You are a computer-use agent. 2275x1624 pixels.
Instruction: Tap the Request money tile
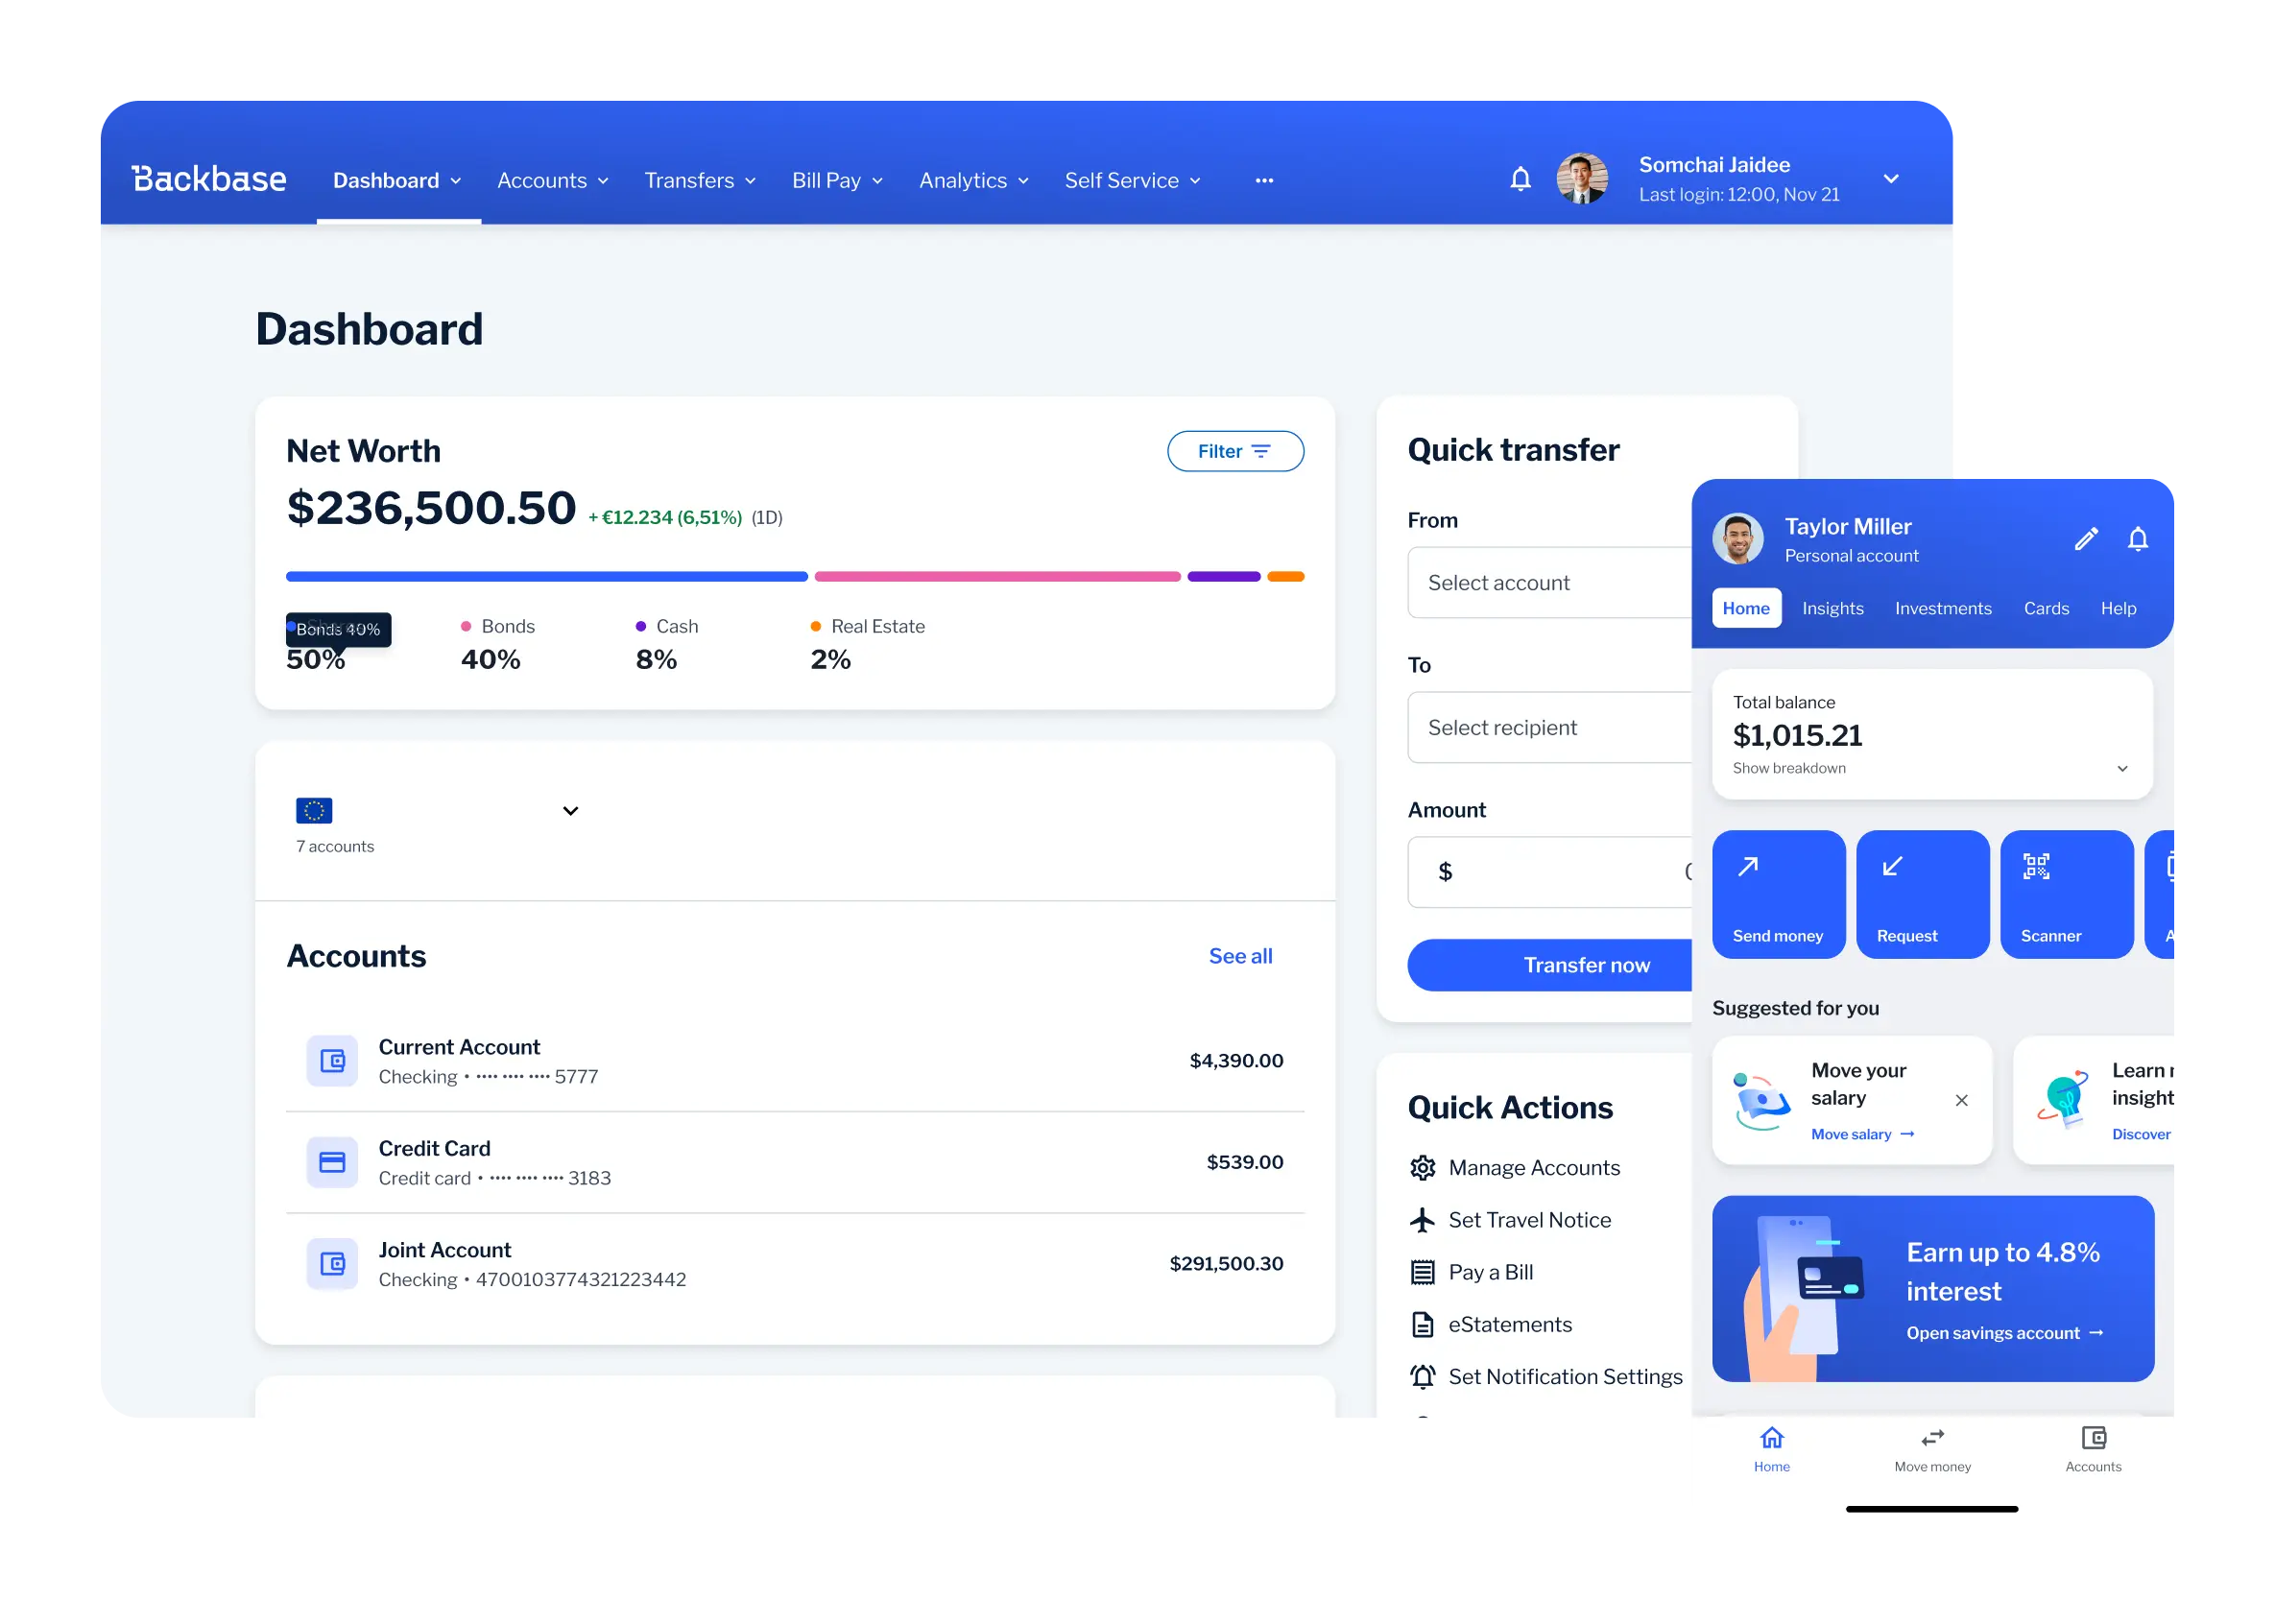click(x=1921, y=893)
